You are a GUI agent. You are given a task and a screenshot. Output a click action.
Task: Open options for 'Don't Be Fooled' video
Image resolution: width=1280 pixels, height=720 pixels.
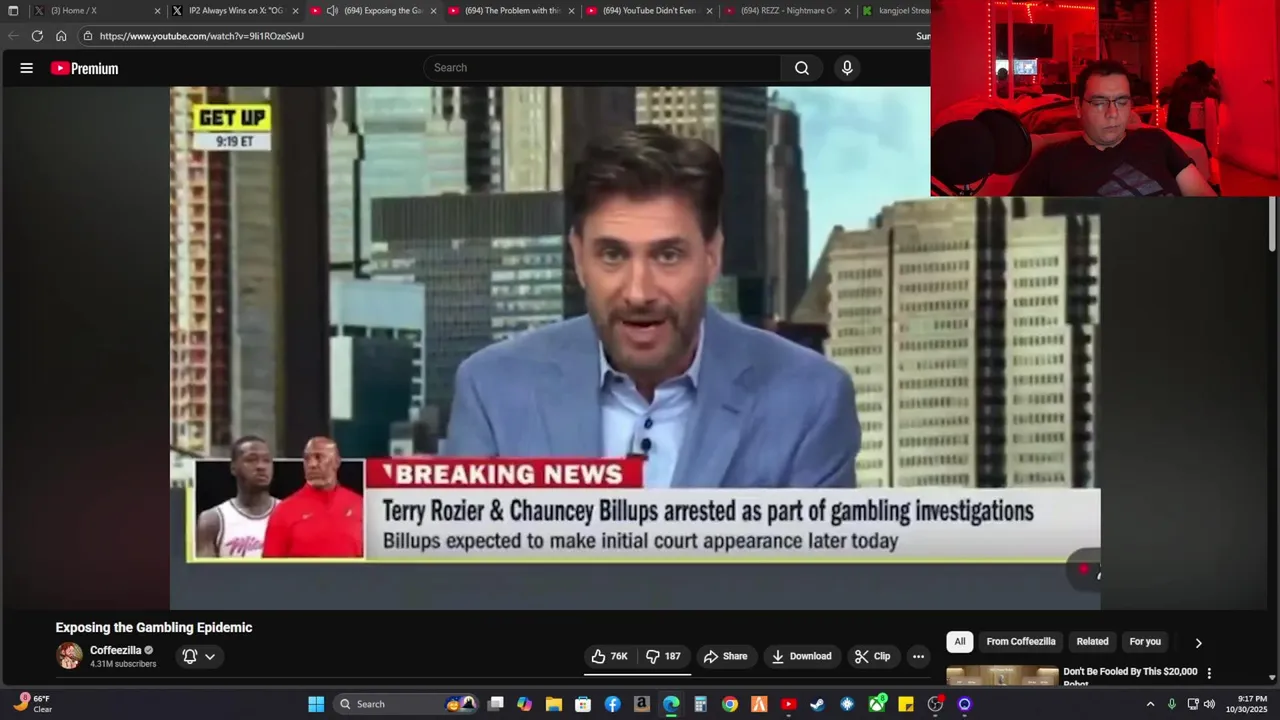(x=1209, y=673)
